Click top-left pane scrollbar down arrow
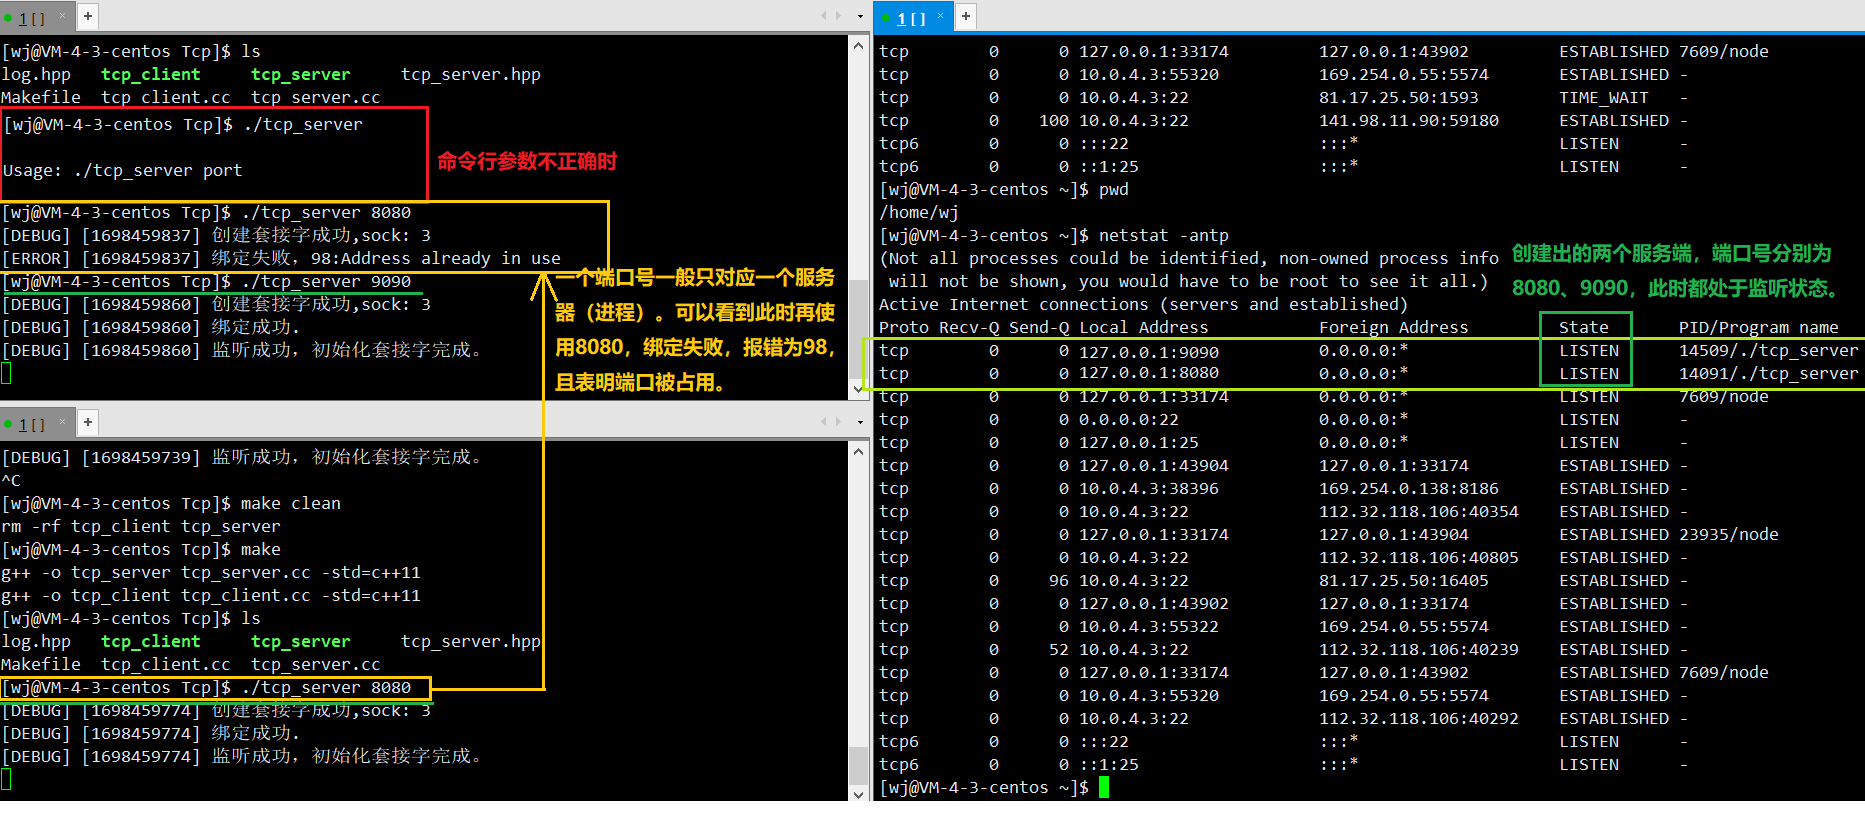 (858, 388)
